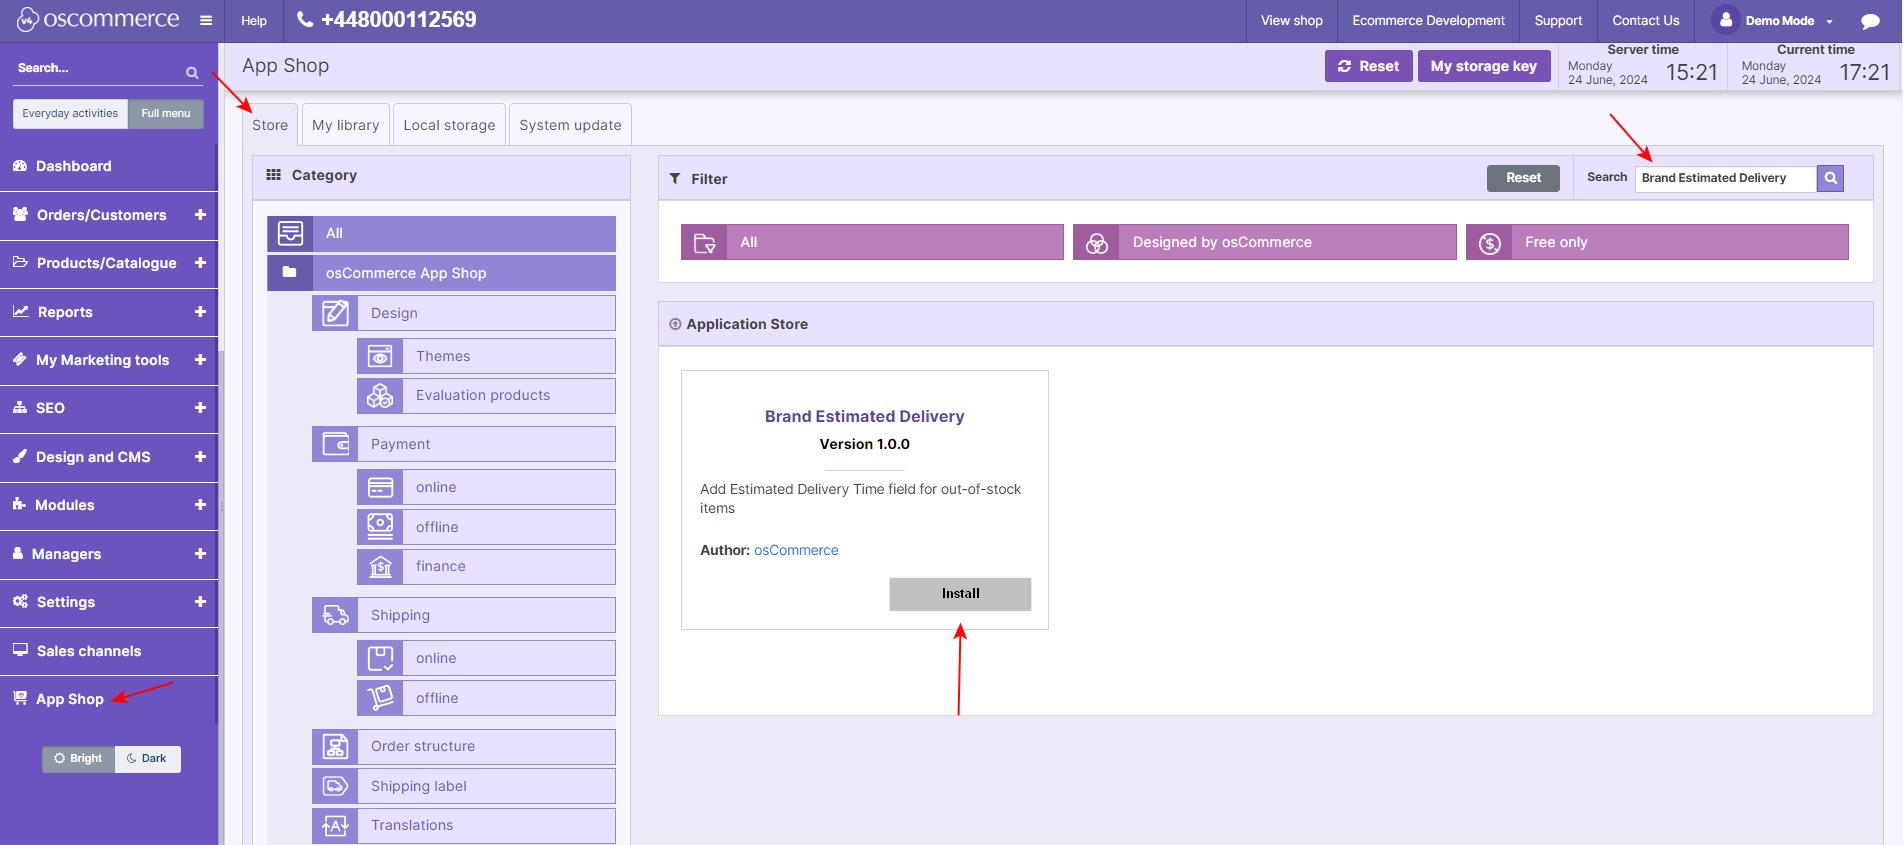The image size is (1903, 845).
Task: Open the osCommerce author link
Action: (x=796, y=550)
